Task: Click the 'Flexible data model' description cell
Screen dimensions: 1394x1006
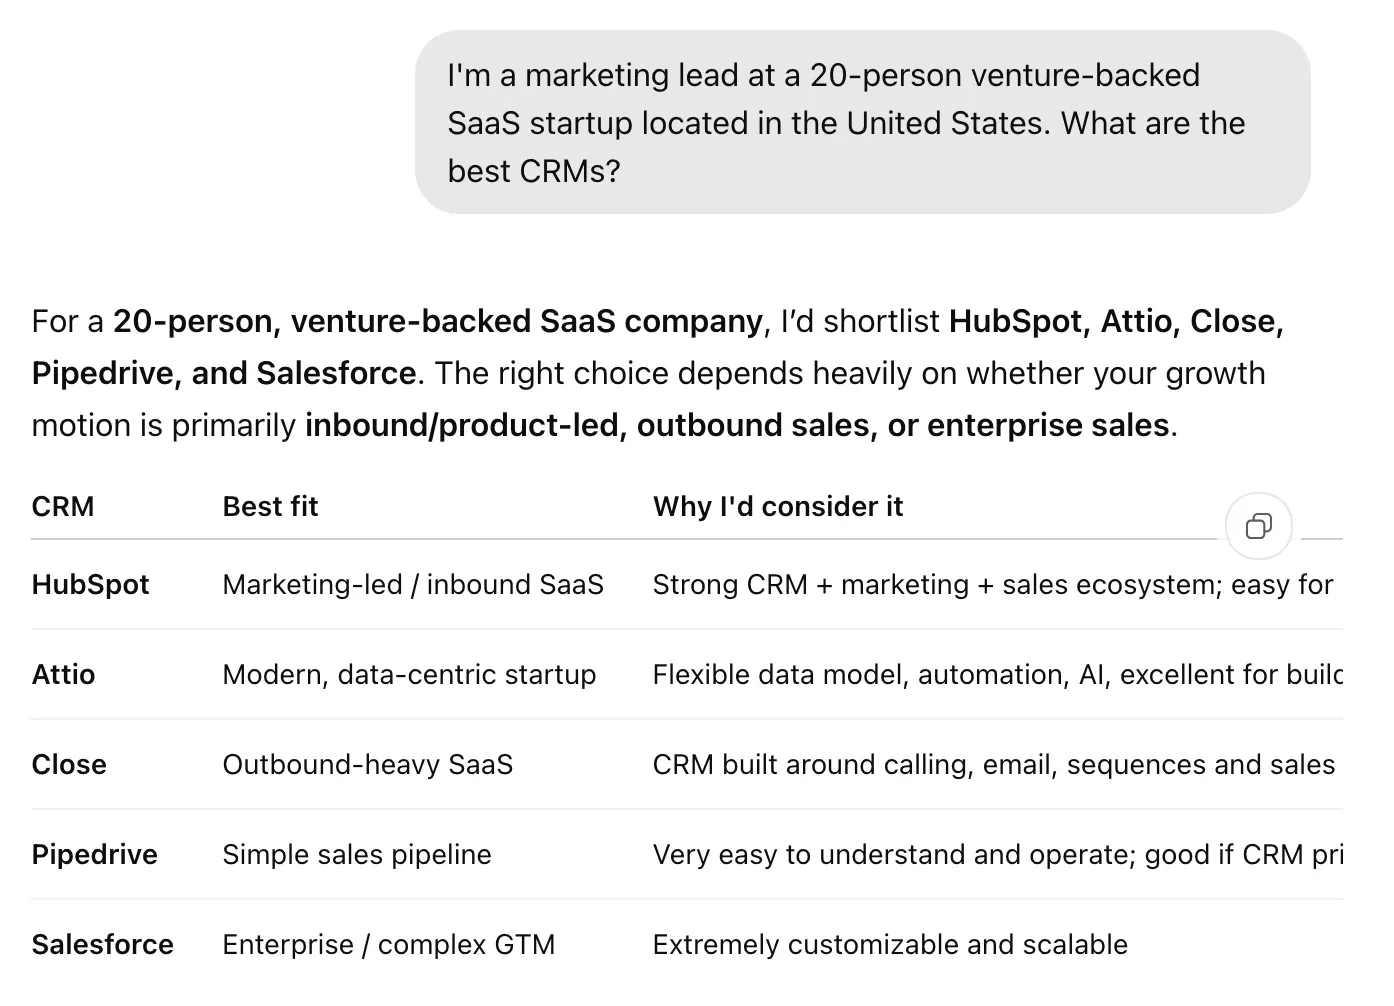Action: tap(997, 675)
